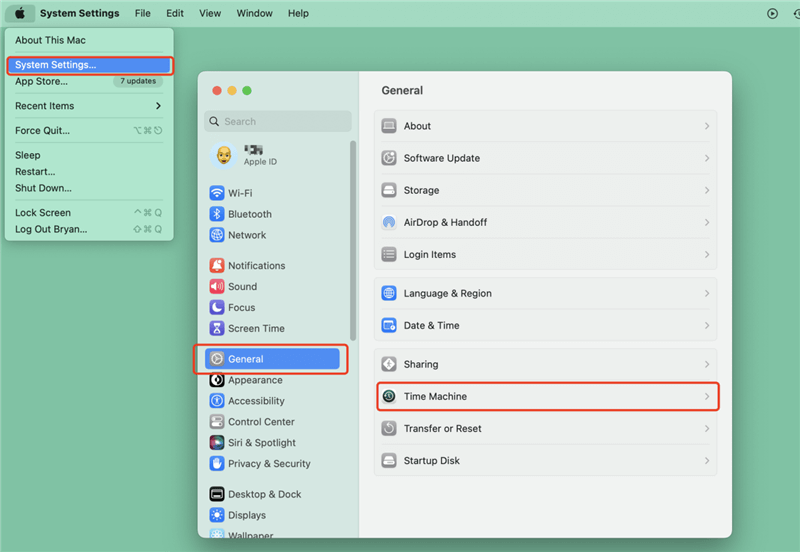Open Software Update via its chevron
The height and width of the screenshot is (552, 800).
707,158
